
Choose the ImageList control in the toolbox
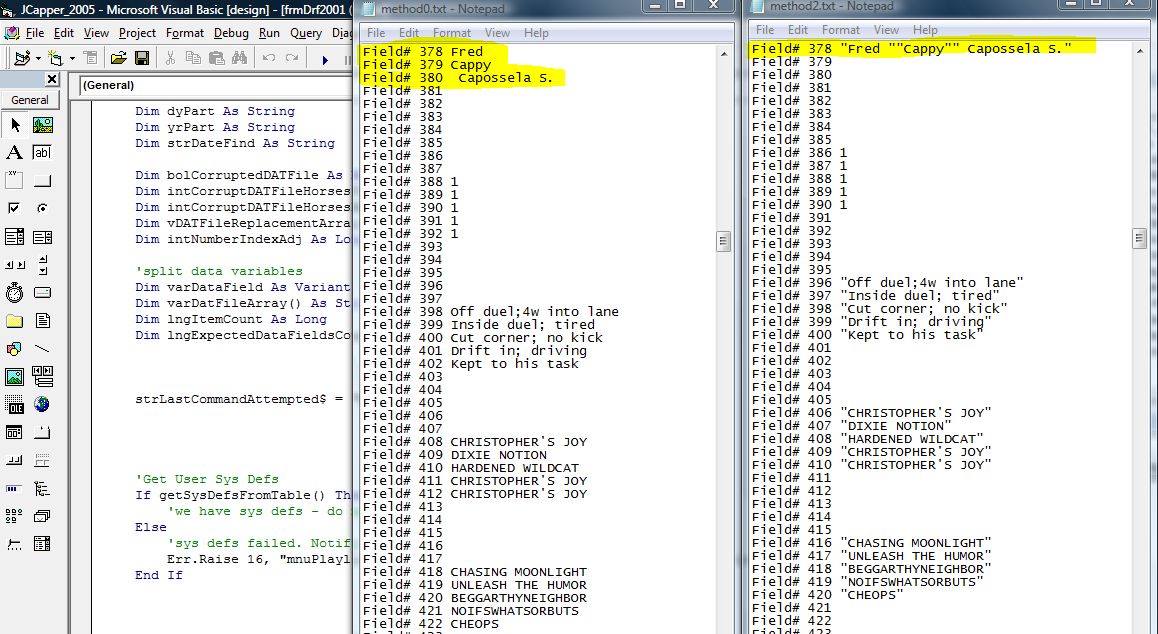[43, 517]
